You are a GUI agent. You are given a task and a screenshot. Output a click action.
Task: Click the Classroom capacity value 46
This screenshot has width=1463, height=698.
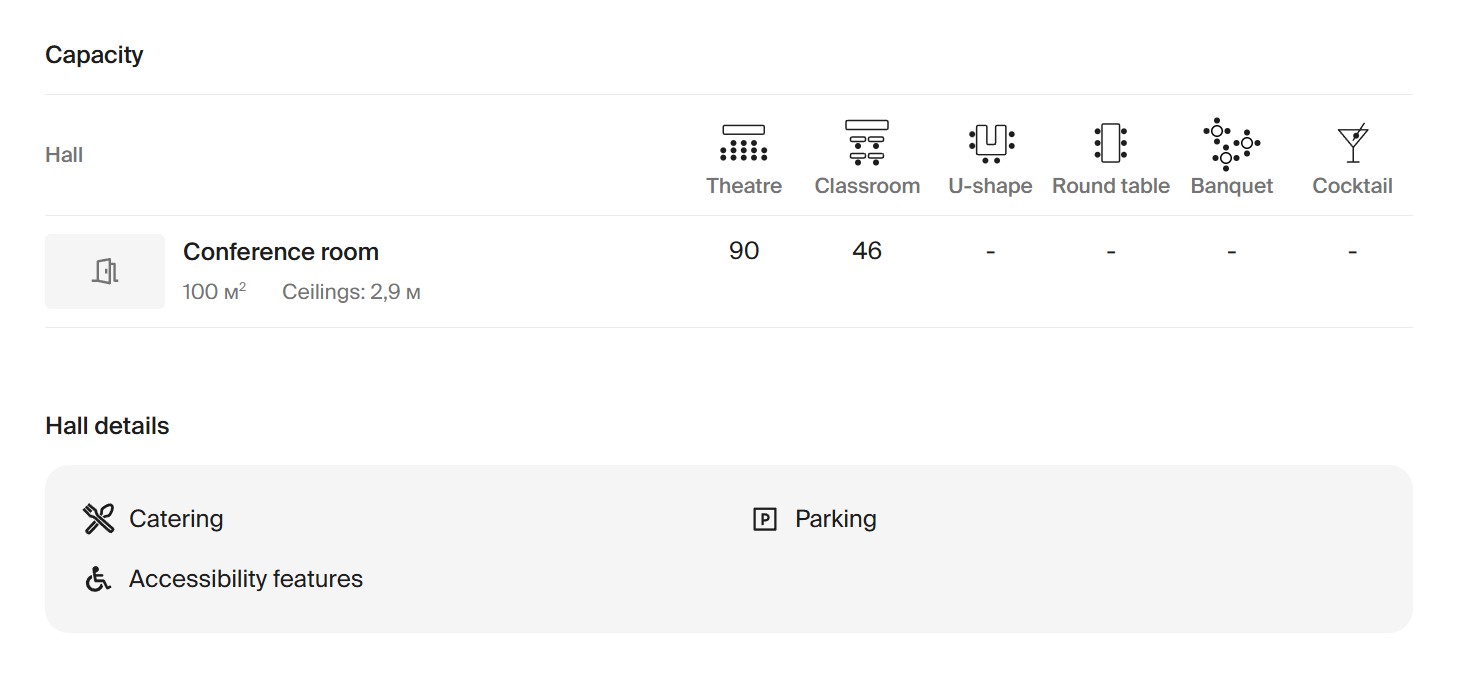coord(866,251)
